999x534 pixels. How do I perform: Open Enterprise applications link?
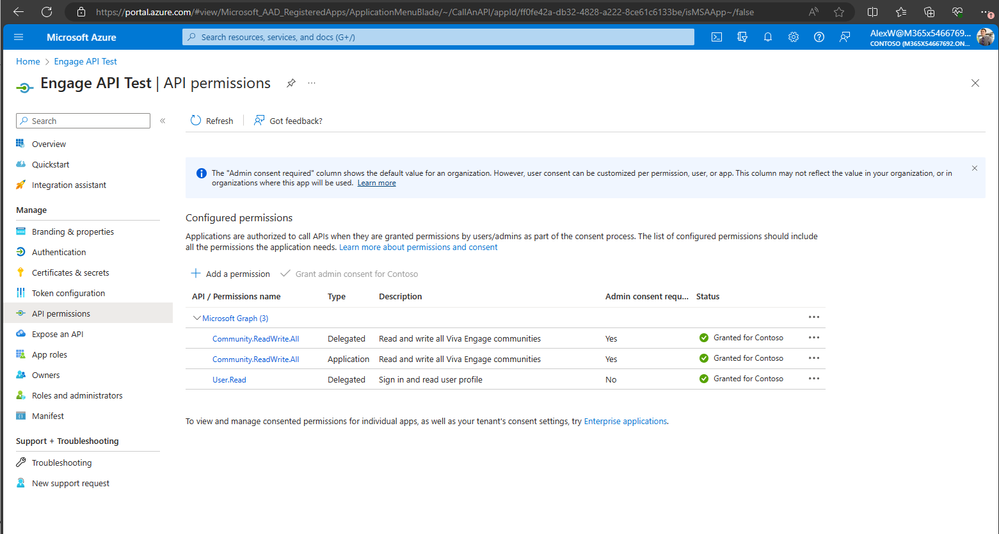click(x=625, y=421)
